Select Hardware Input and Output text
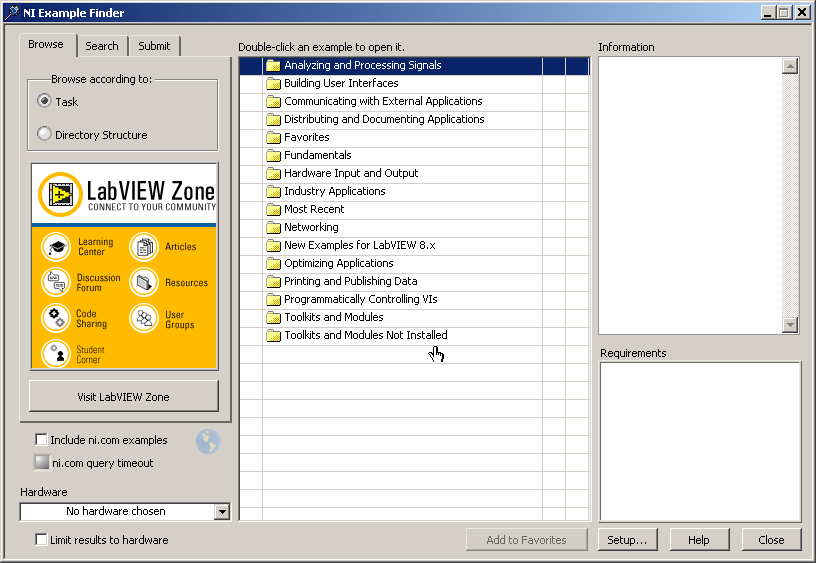This screenshot has height=563, width=816. (x=351, y=173)
